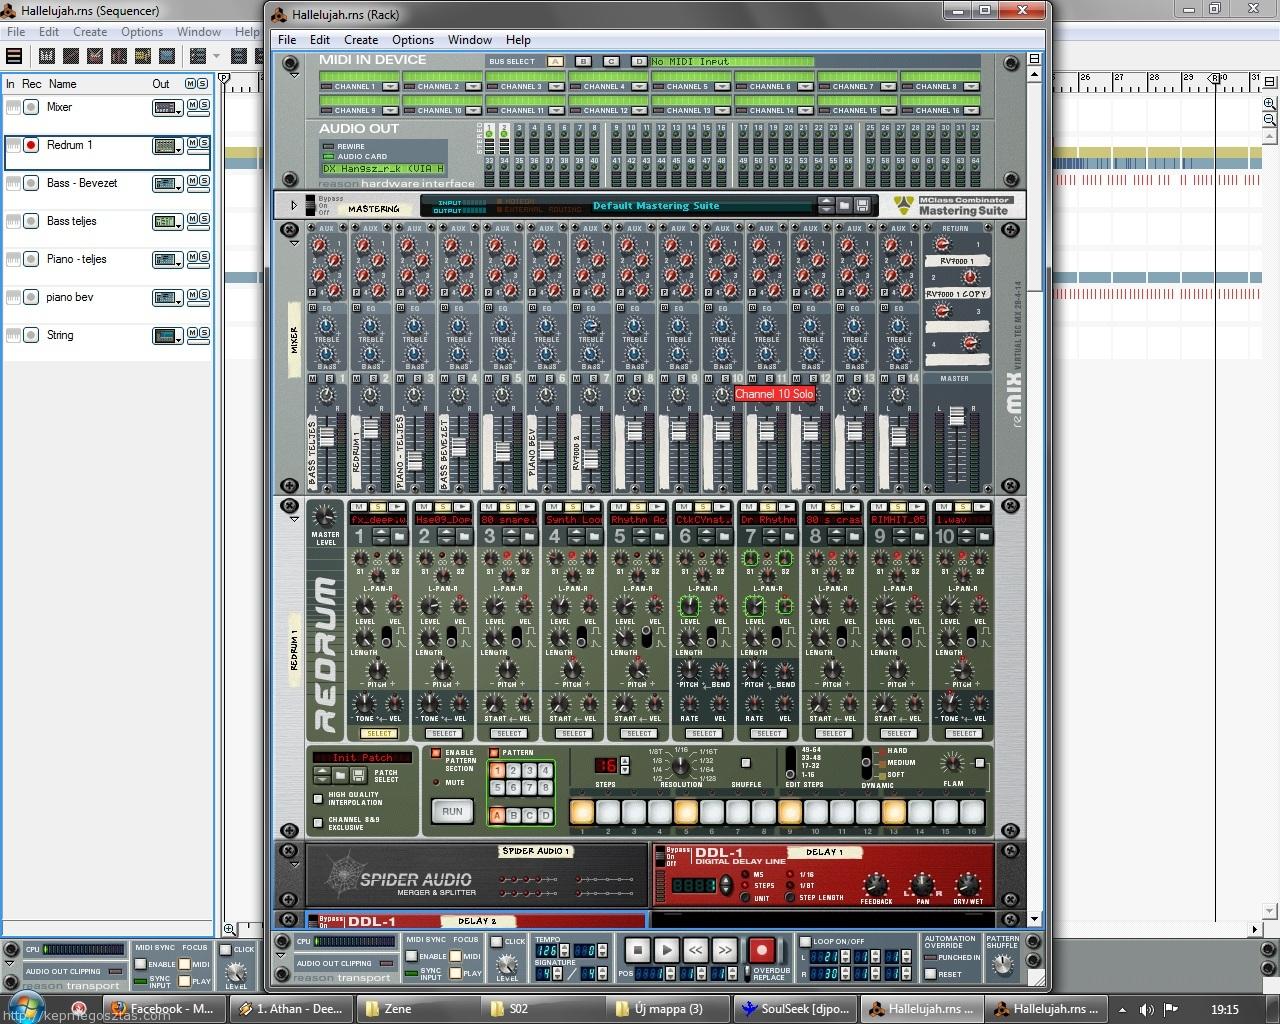Viewport: 1280px width, 1024px height.
Task: Open Mastering Suite patch browser icon
Action: [845, 206]
